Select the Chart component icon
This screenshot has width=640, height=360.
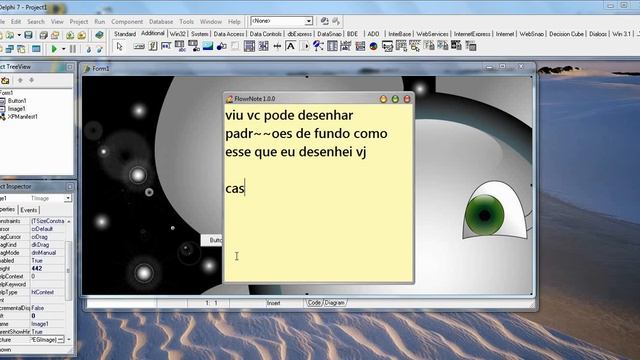pyautogui.click(x=373, y=46)
